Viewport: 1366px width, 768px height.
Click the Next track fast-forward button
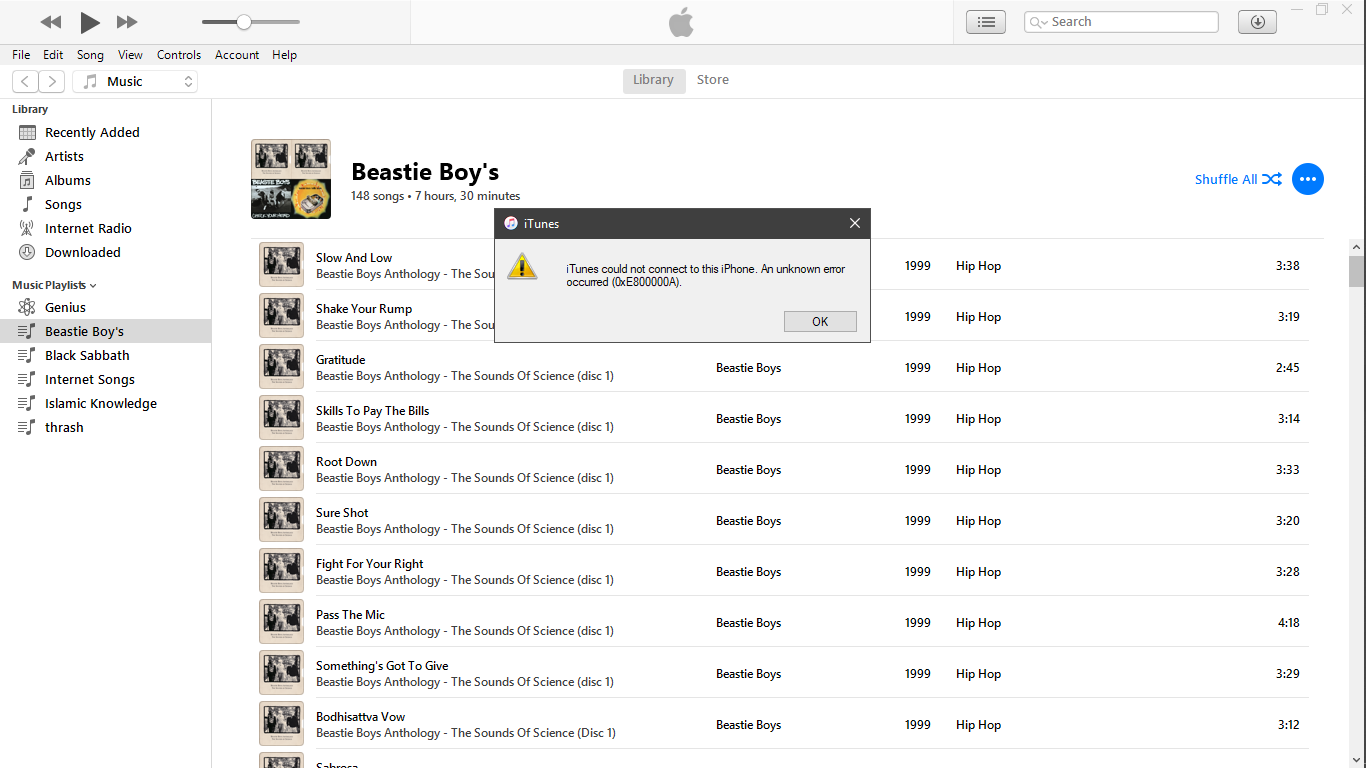127,22
